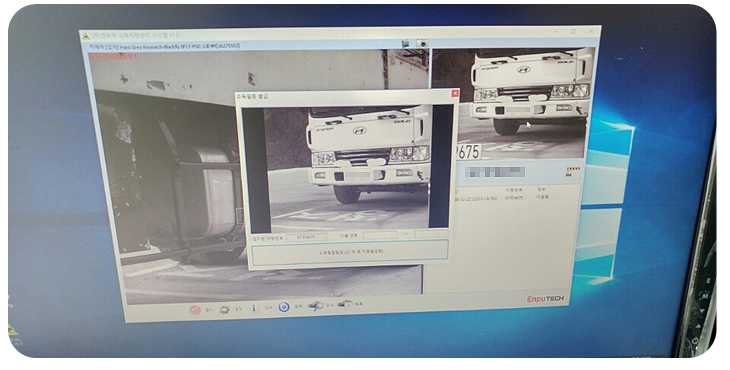Click the truck image inside the popup
Viewport: 730px width, 370px height.
[x=347, y=168]
